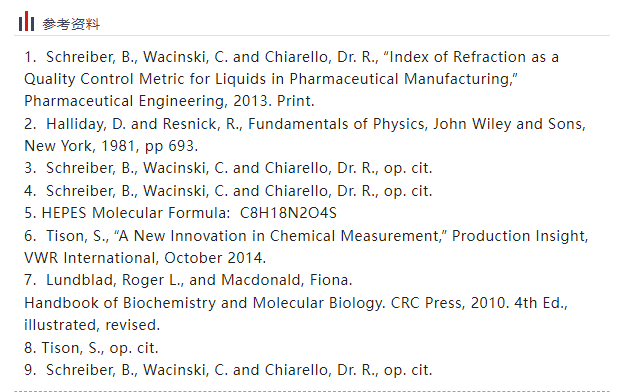
Task: Click "Handbook of Biochemistry and Molecular Biology" line
Action: point(296,304)
